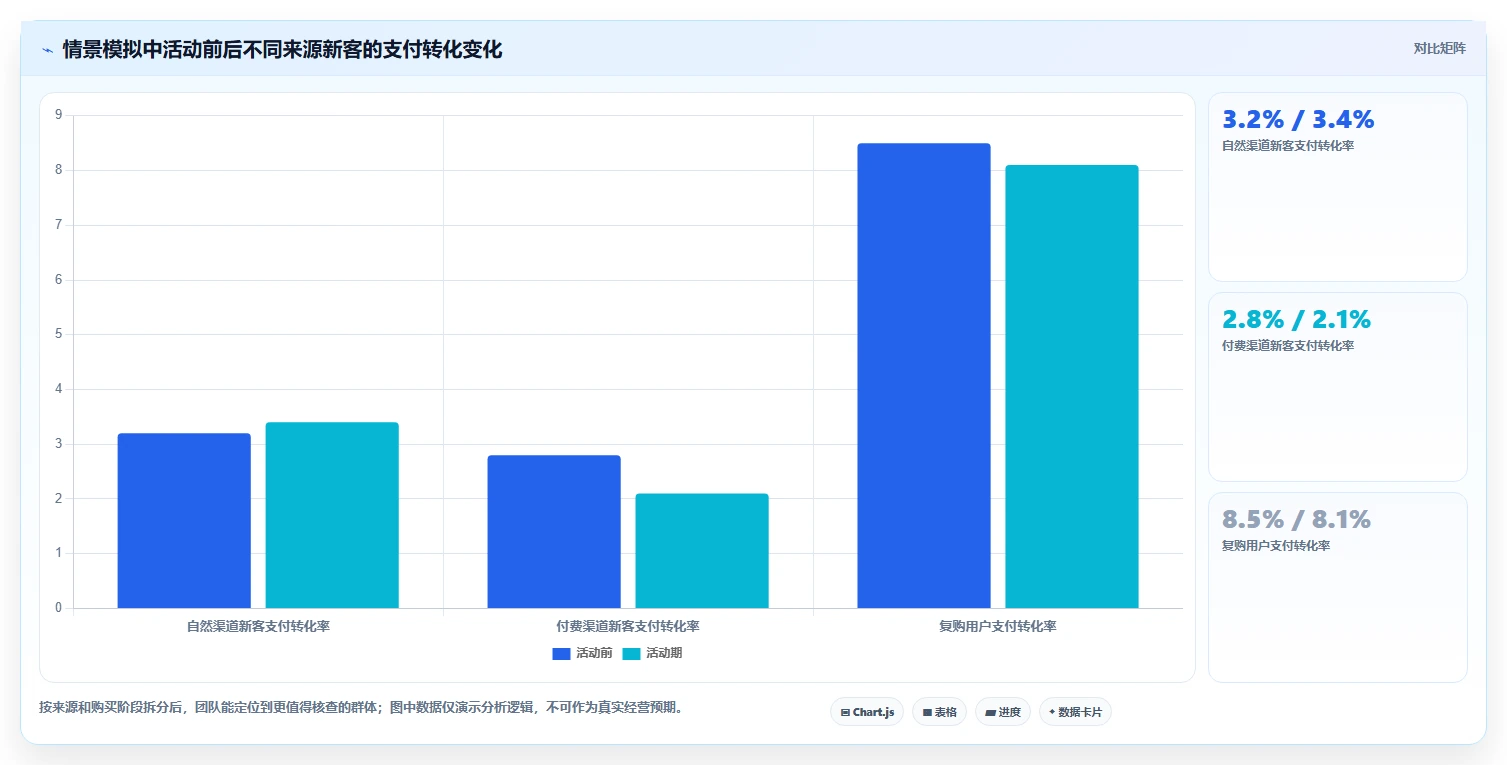
Task: Click the y-axis tick label 0
Action: click(x=58, y=607)
